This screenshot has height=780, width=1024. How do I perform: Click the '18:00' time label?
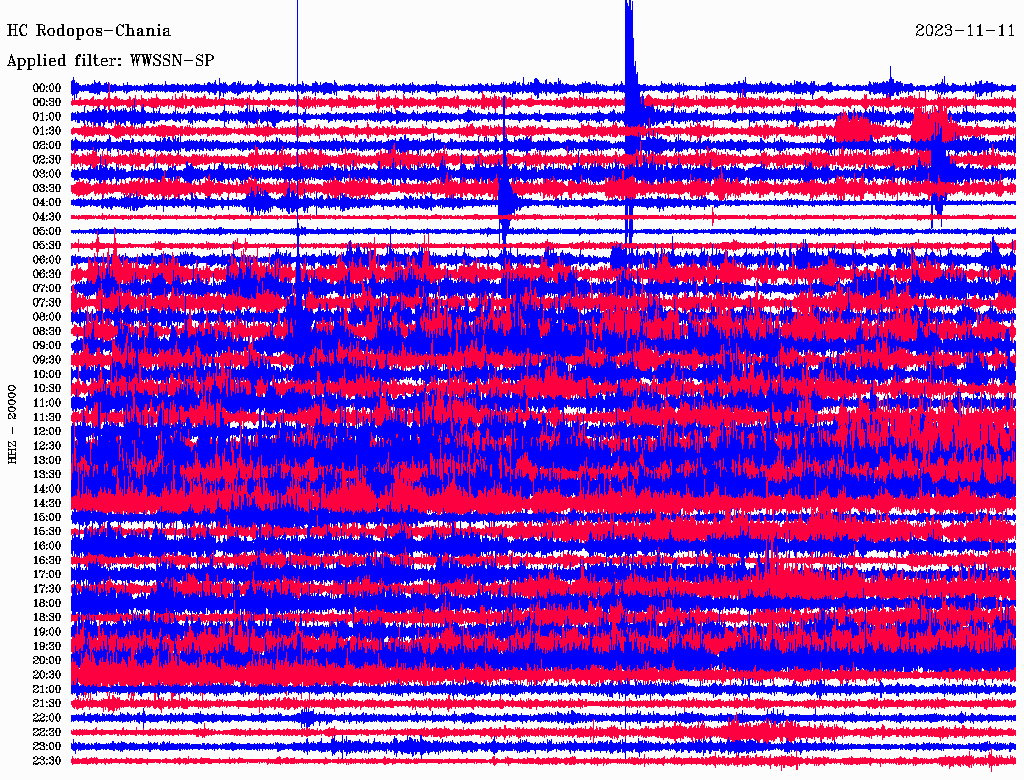[47, 604]
